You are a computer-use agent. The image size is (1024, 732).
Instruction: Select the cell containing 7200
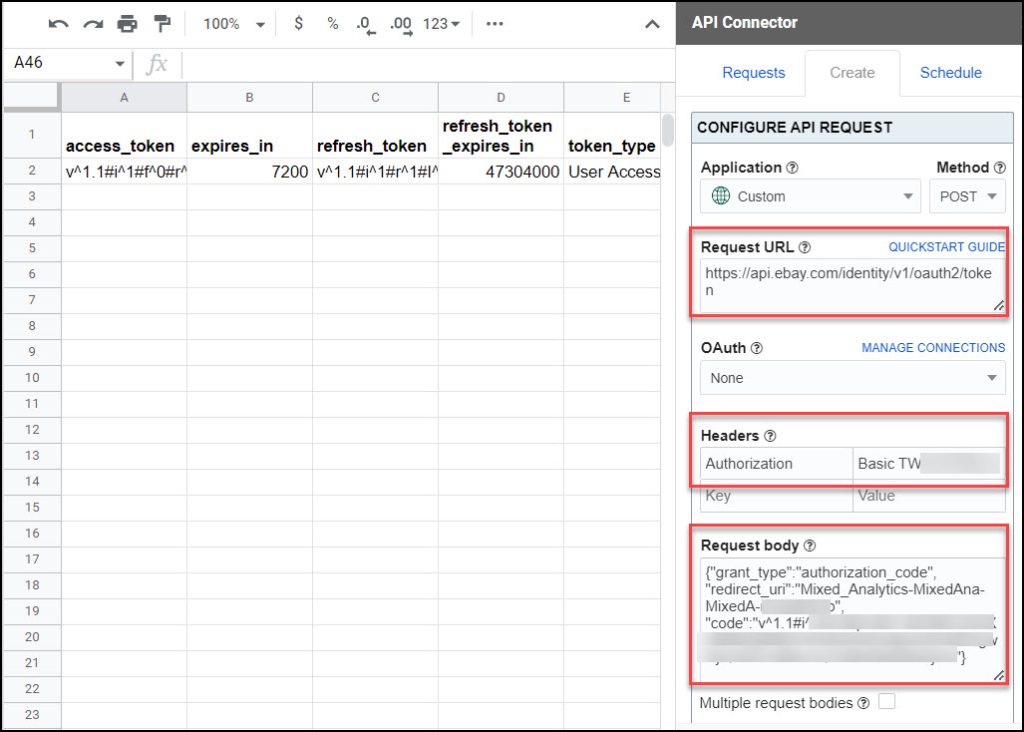pos(249,172)
